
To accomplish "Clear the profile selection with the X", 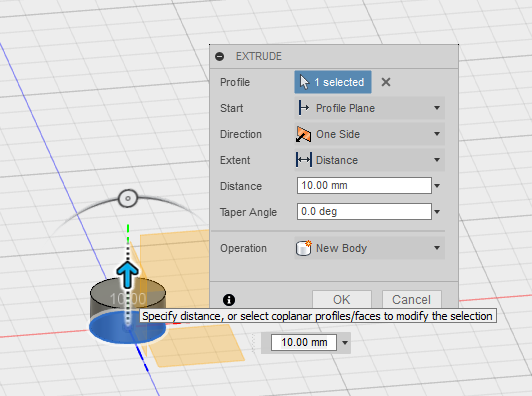I will pyautogui.click(x=386, y=82).
